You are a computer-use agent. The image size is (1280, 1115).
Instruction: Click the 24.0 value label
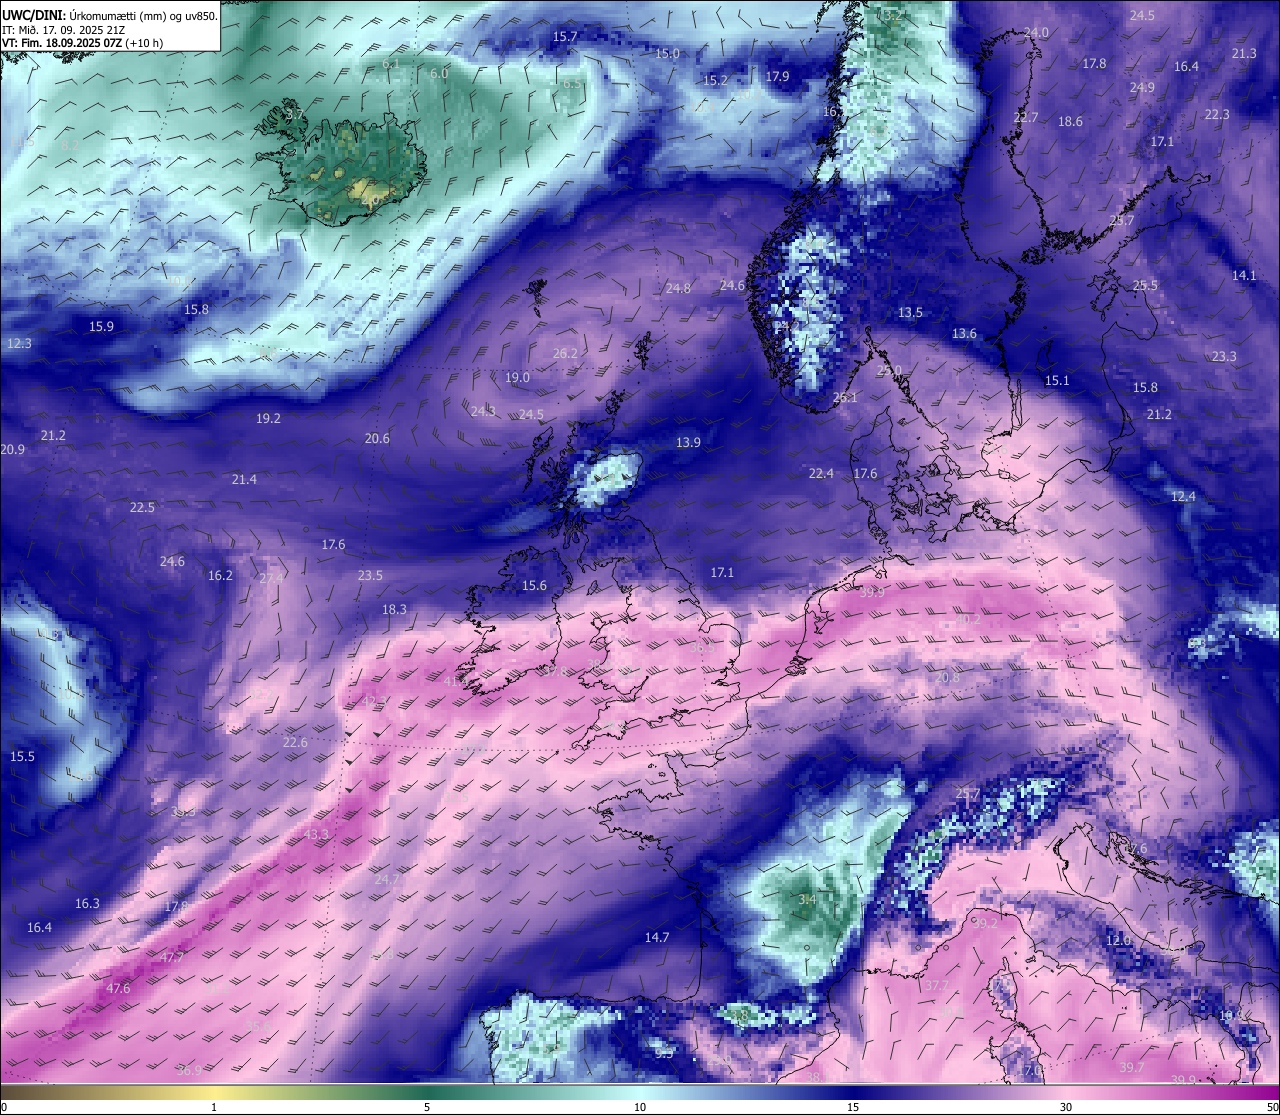(x=1036, y=33)
